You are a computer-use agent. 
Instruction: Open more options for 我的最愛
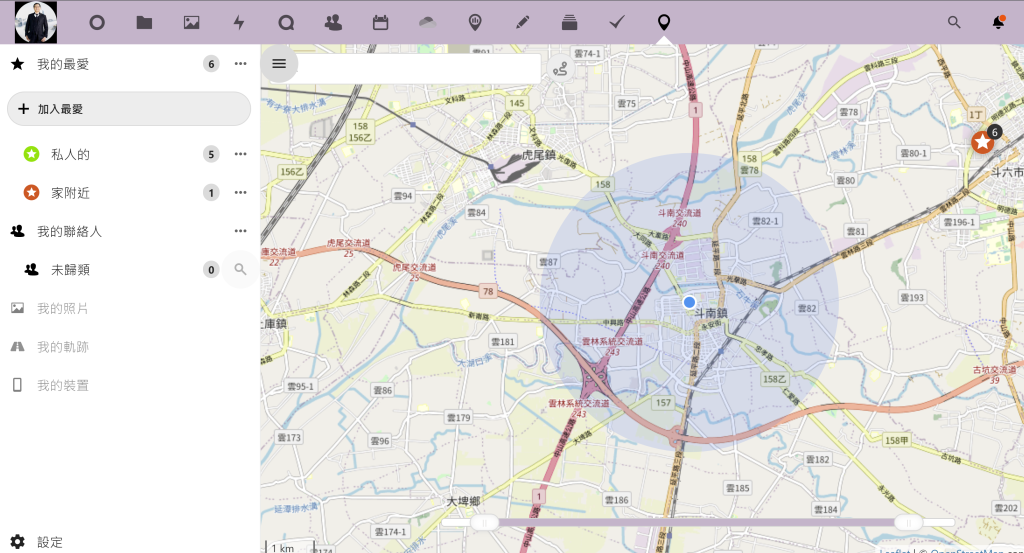pyautogui.click(x=240, y=64)
